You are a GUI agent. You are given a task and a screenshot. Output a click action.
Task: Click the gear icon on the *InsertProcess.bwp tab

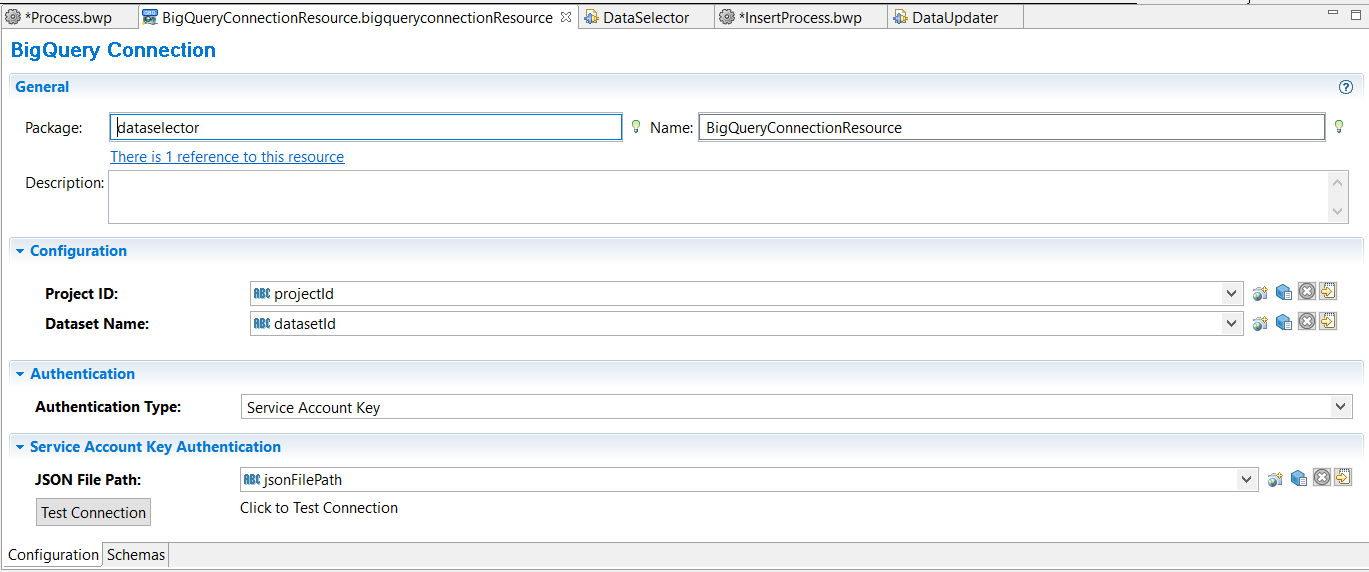[727, 17]
